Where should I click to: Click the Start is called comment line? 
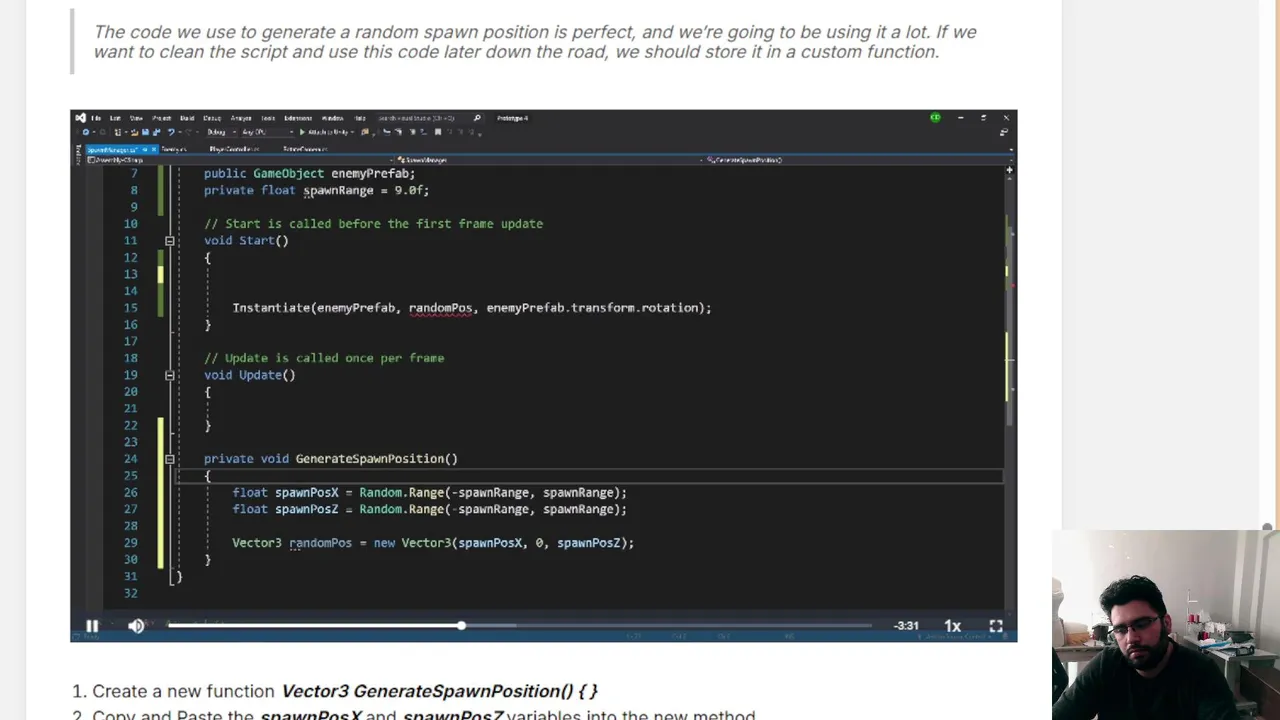[x=374, y=224]
